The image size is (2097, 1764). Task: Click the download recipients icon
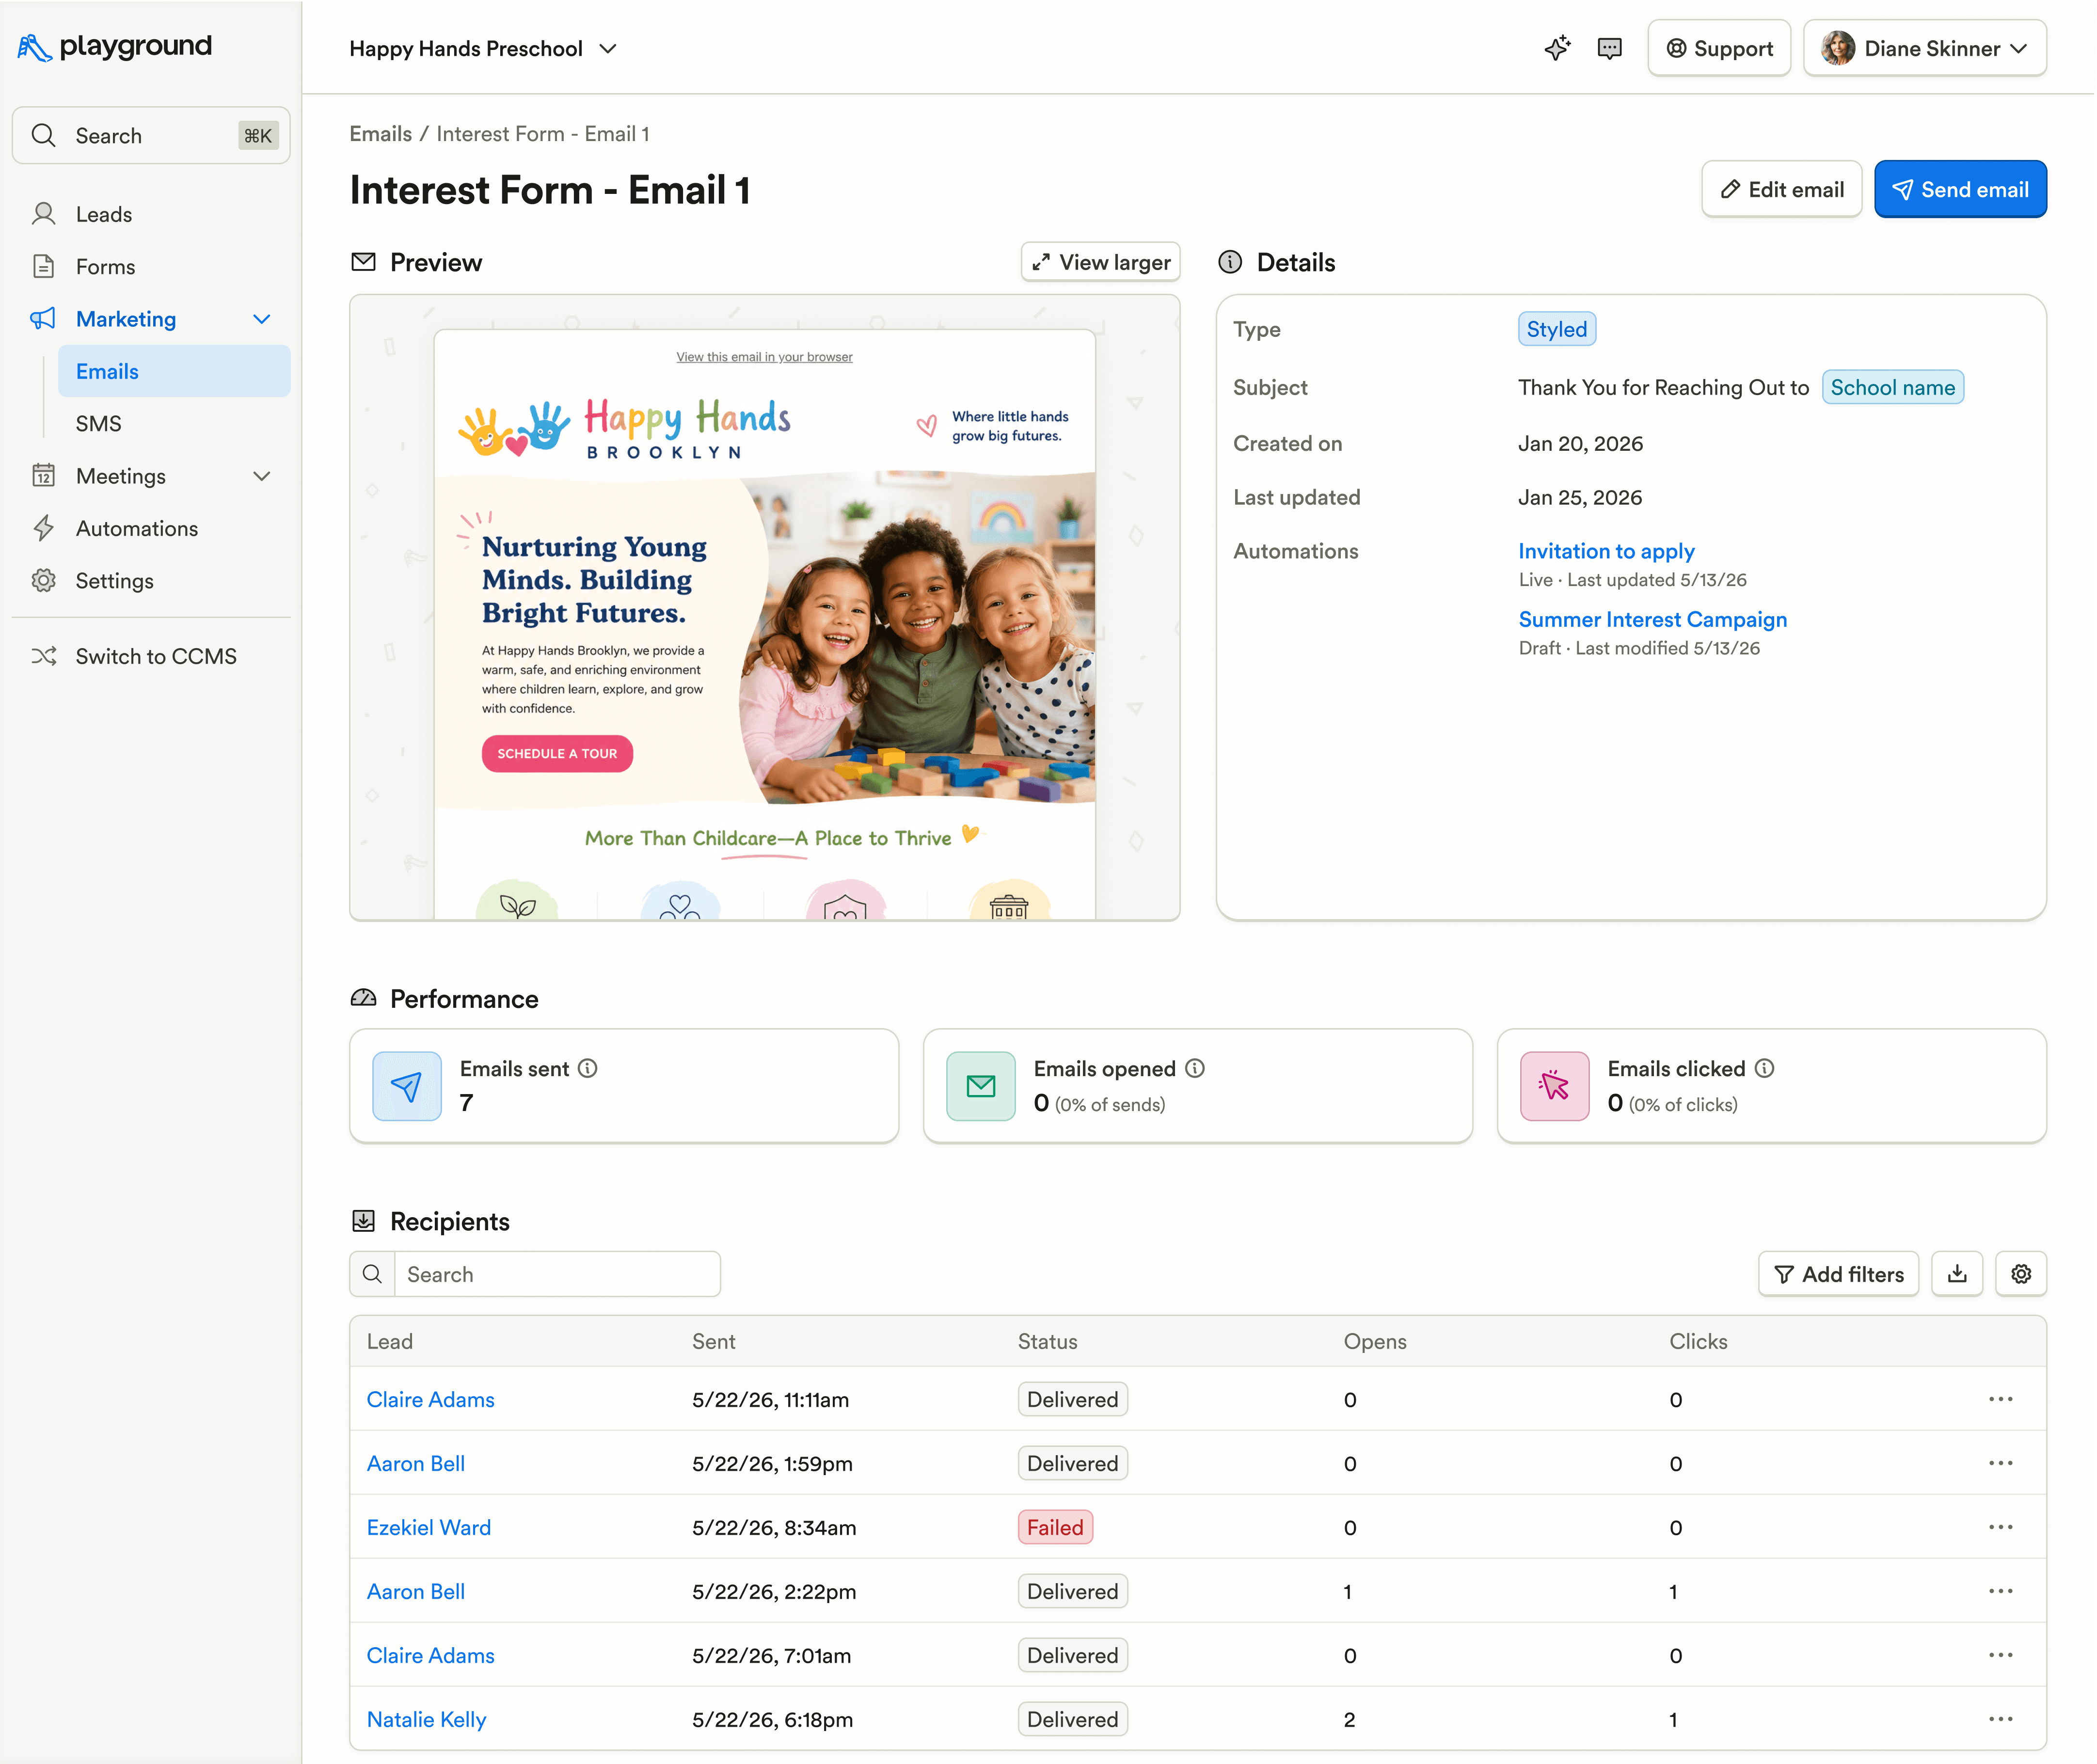tap(1957, 1274)
